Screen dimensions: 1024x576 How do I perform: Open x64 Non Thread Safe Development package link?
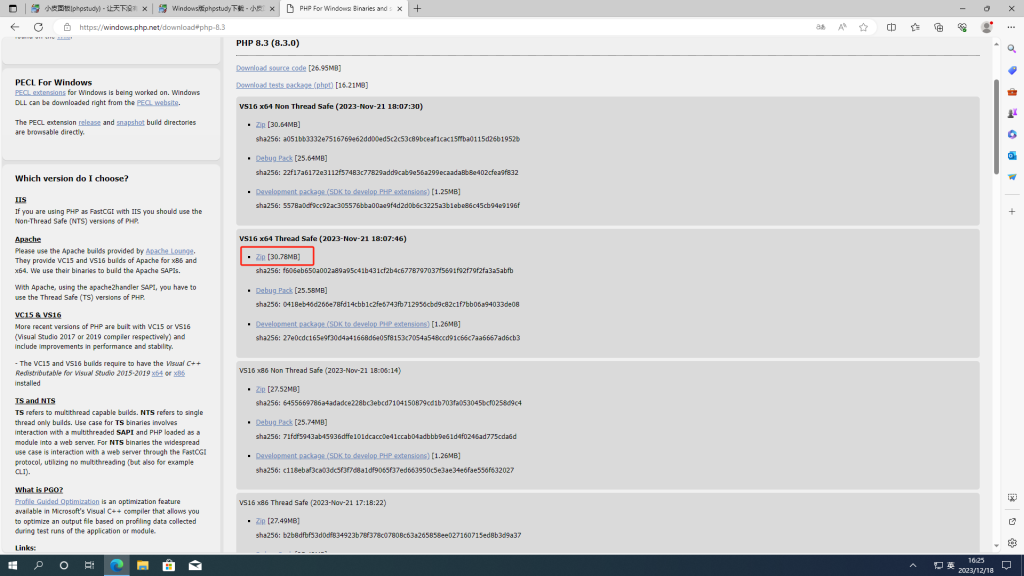point(342,192)
